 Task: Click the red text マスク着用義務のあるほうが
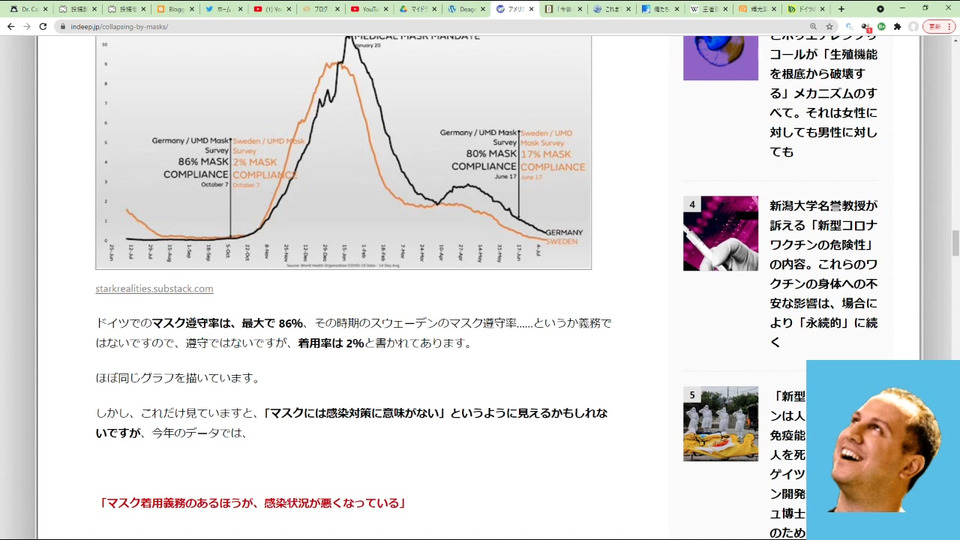[x=252, y=503]
